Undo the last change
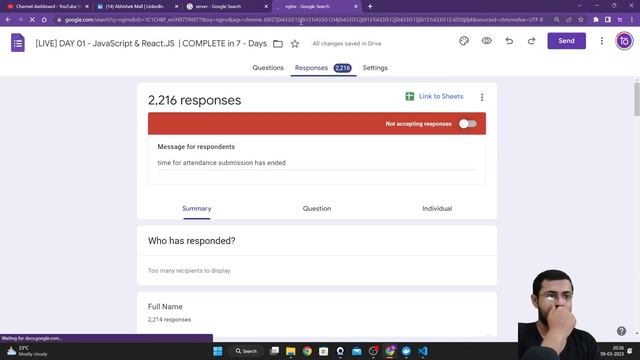 coord(509,41)
